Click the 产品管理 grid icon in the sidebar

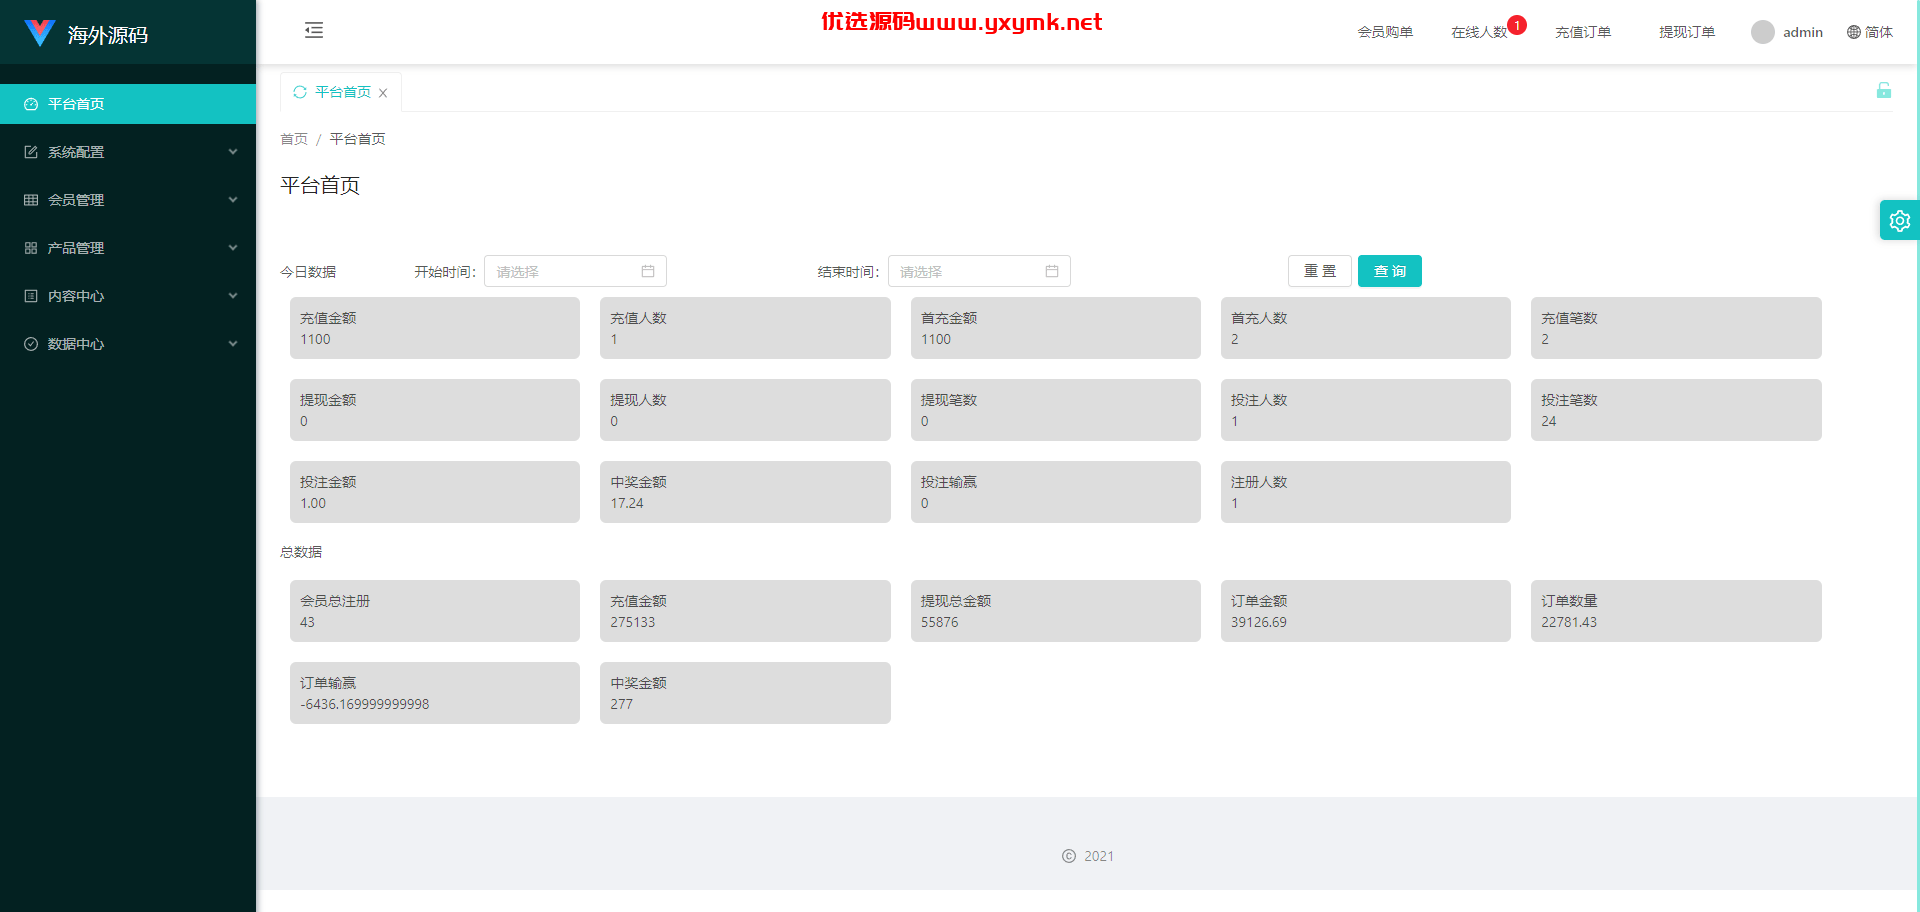coord(31,248)
